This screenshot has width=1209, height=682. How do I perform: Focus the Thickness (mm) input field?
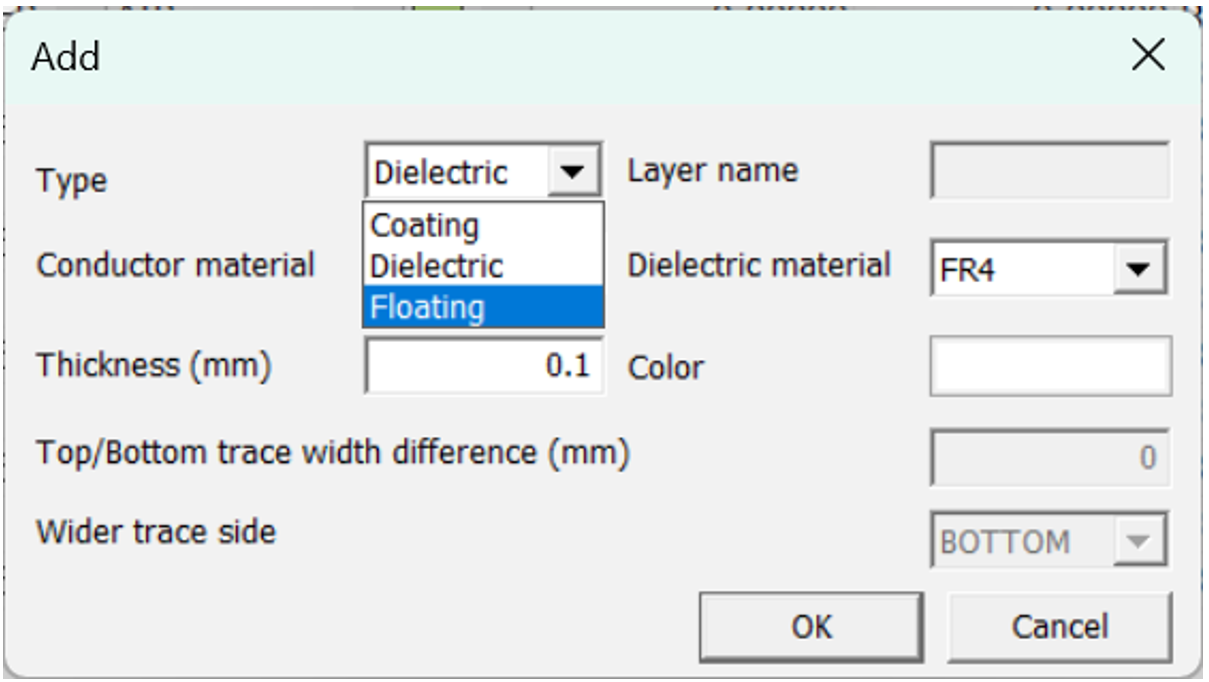[x=484, y=366]
